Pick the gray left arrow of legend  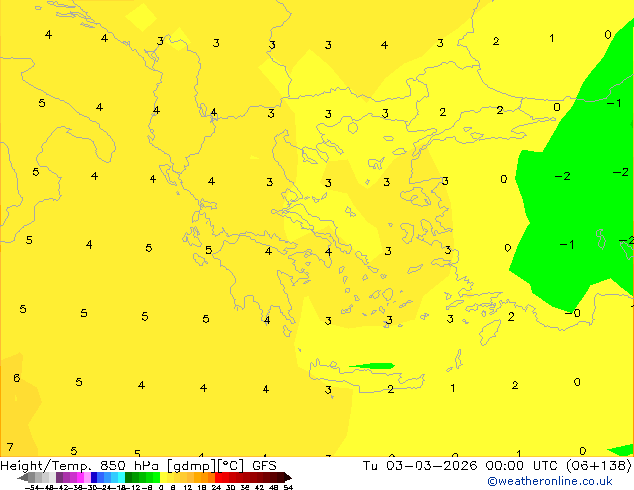pos(23,477)
